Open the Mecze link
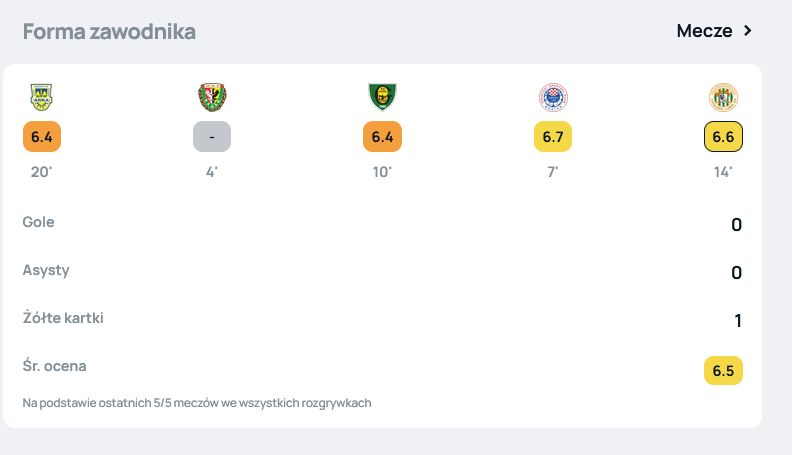 coord(705,31)
